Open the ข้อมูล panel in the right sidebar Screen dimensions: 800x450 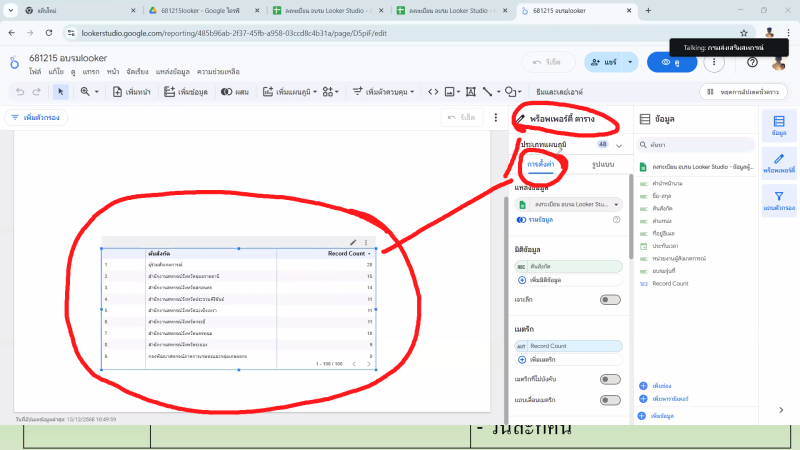click(x=779, y=125)
